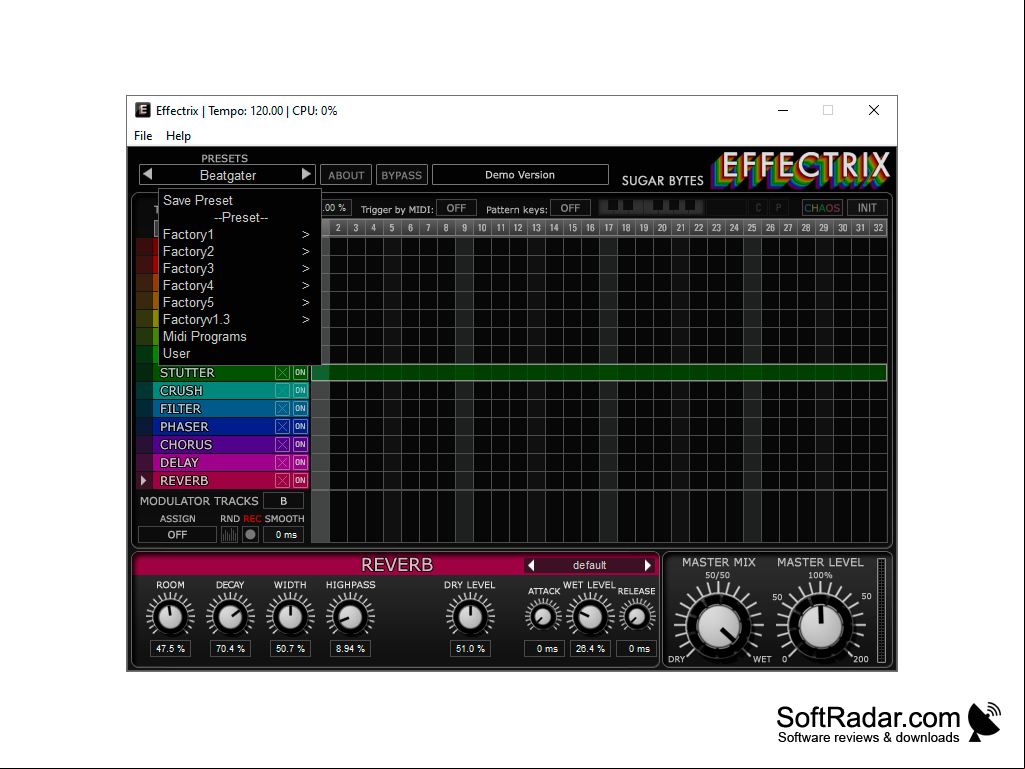Expand the Factory3 preset submenu
Screen dimensions: 1025x769
[239, 268]
